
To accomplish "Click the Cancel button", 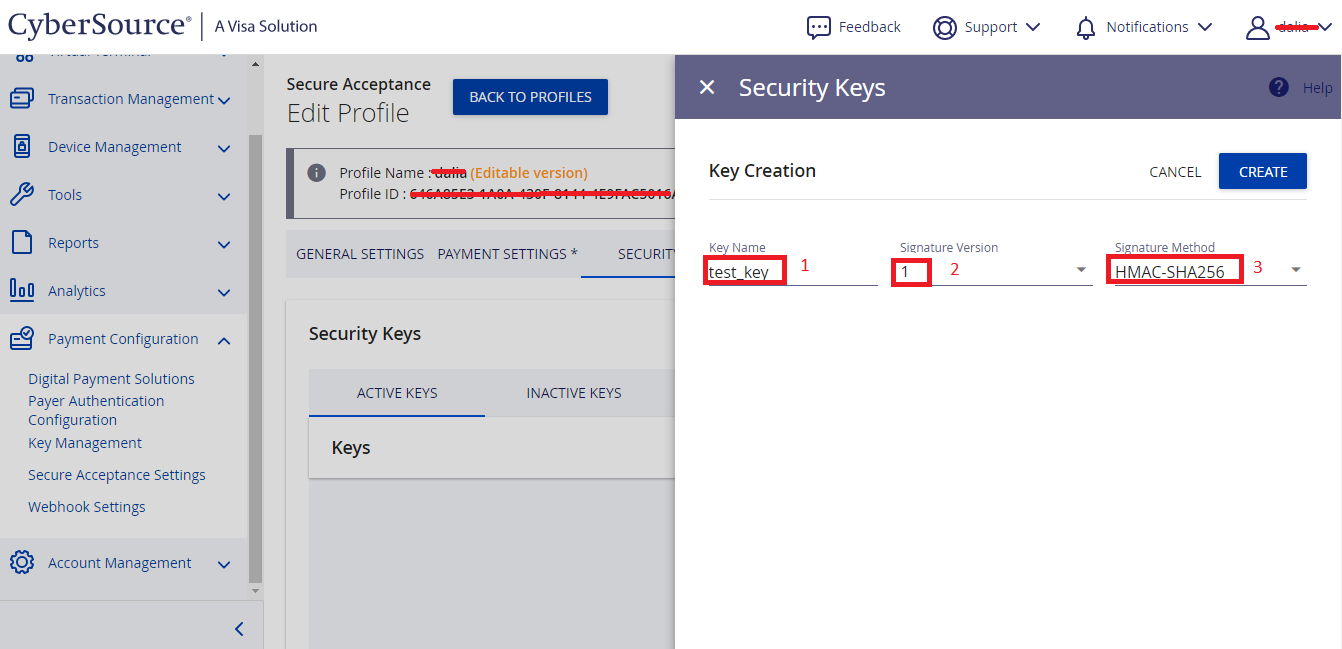I will pyautogui.click(x=1175, y=172).
